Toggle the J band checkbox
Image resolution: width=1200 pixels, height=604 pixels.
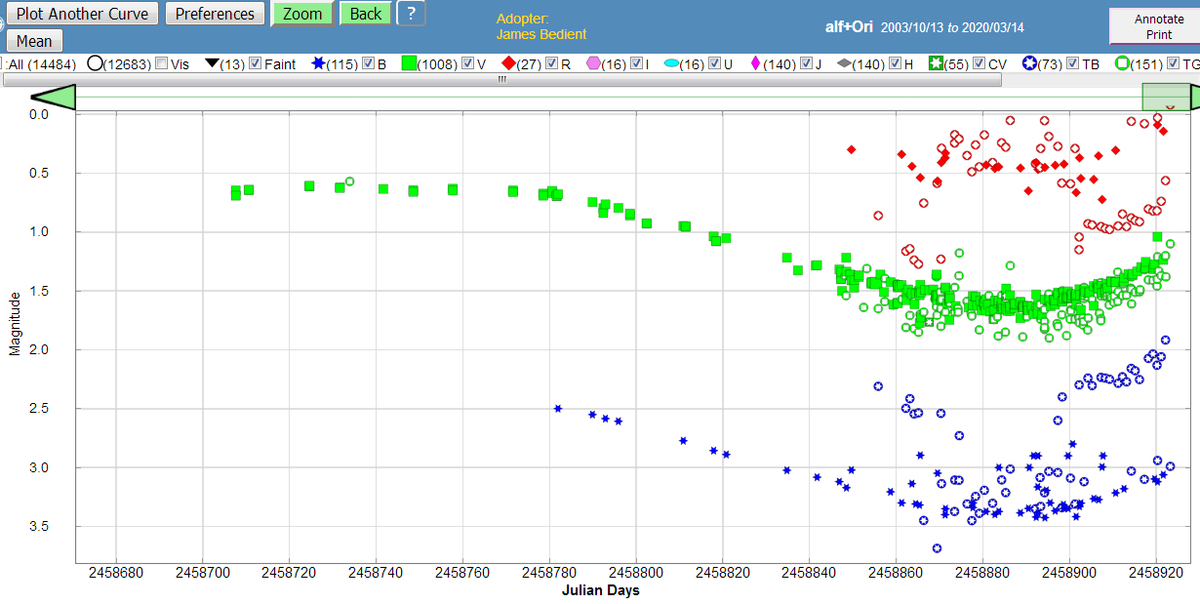coord(807,64)
